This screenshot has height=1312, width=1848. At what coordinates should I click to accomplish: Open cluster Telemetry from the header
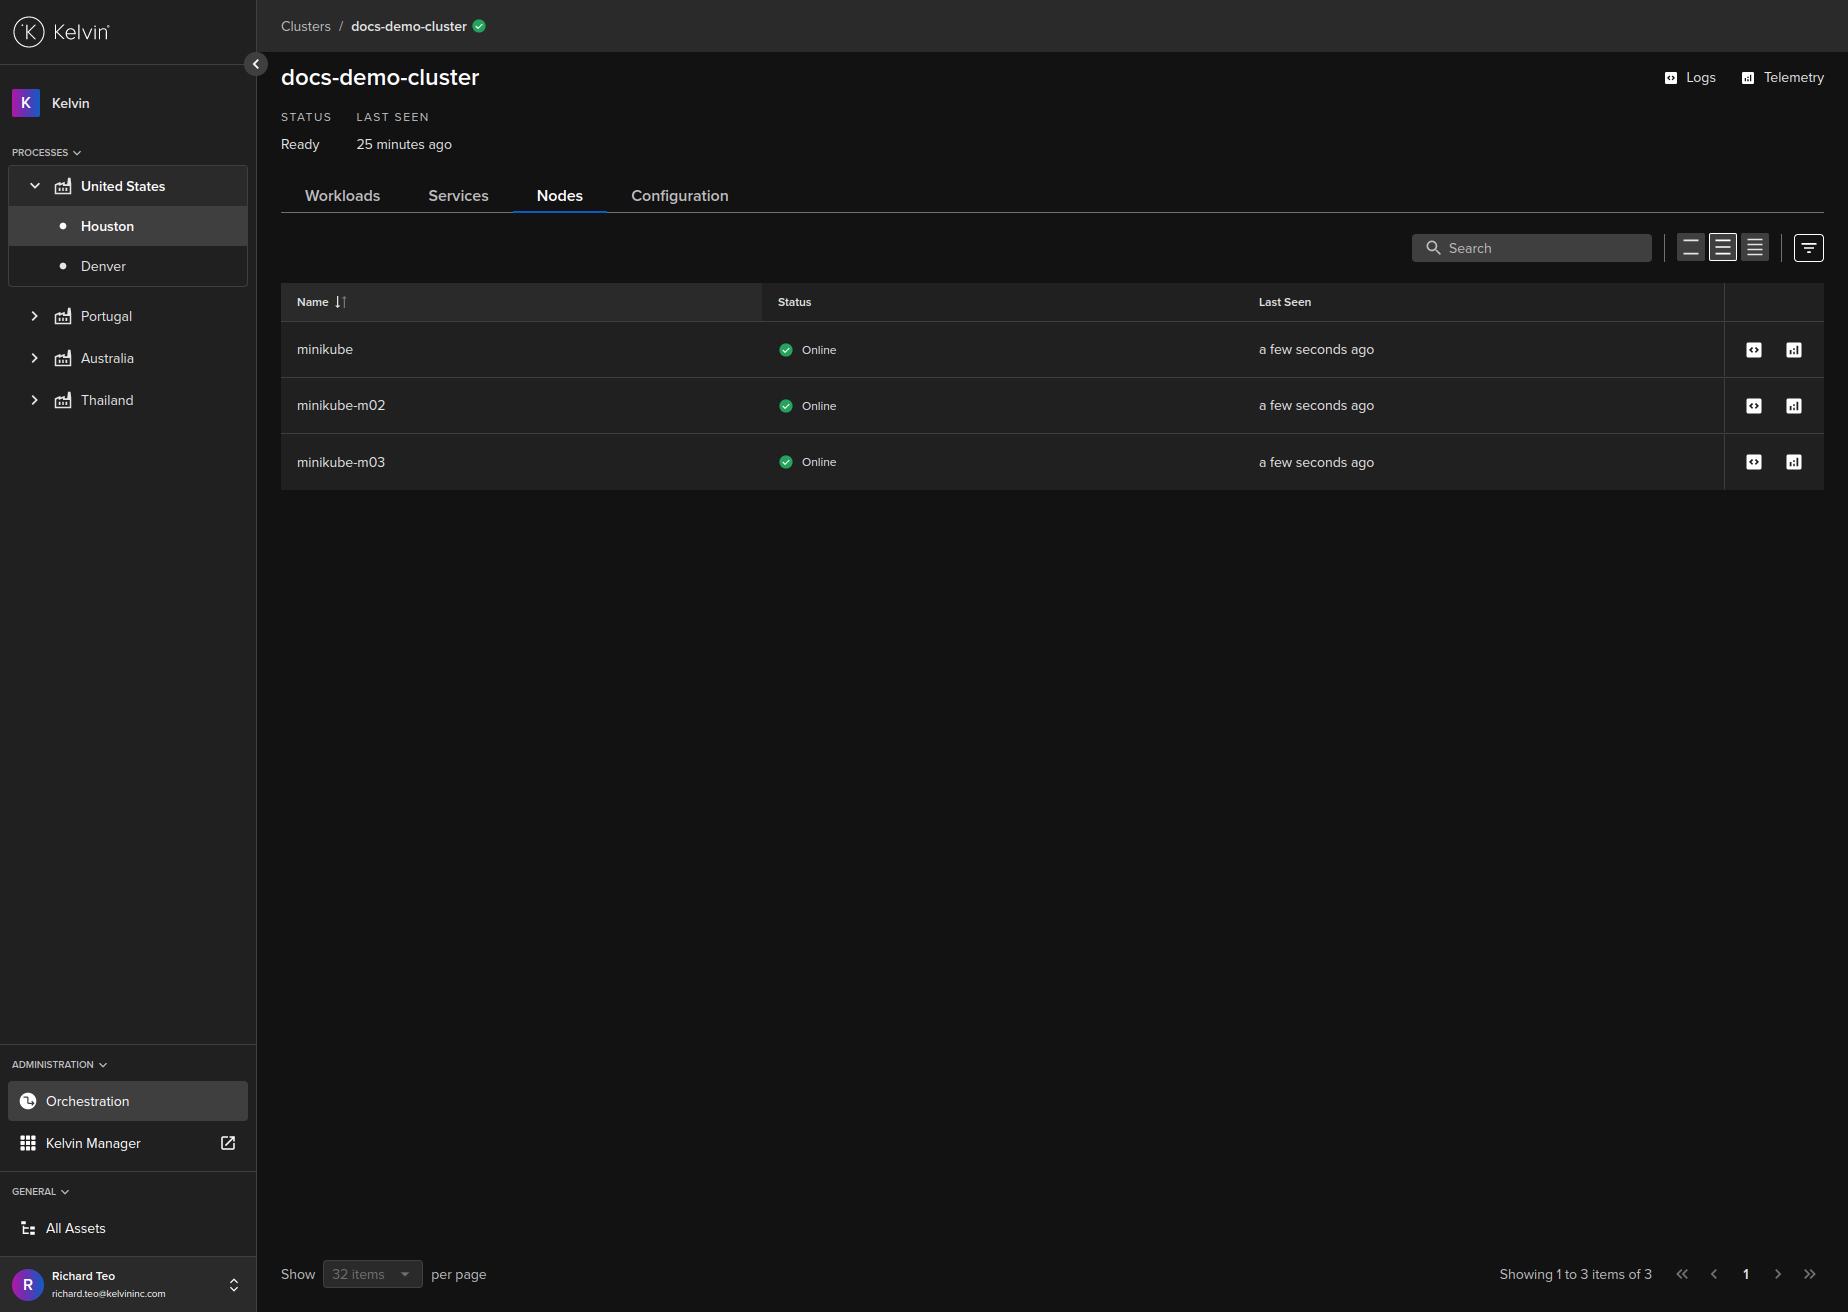[1783, 78]
